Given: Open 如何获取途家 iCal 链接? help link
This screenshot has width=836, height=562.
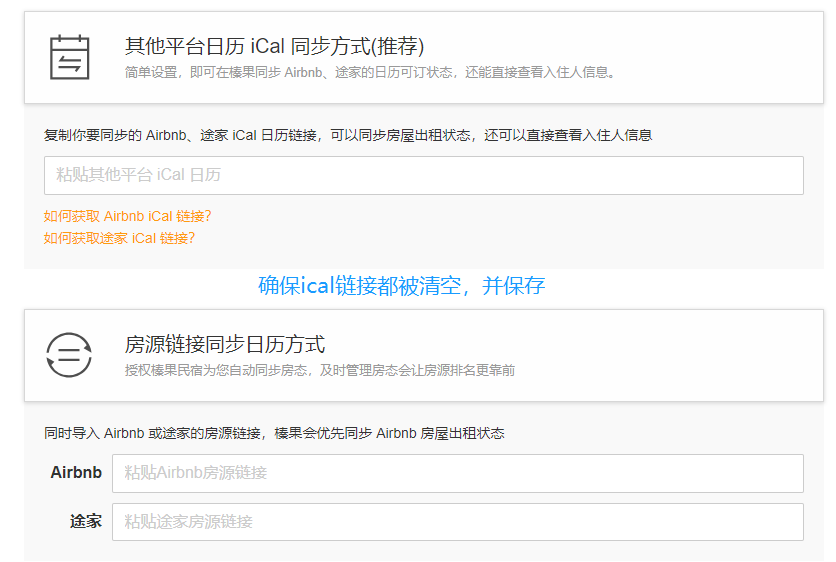Looking at the screenshot, I should pos(119,238).
